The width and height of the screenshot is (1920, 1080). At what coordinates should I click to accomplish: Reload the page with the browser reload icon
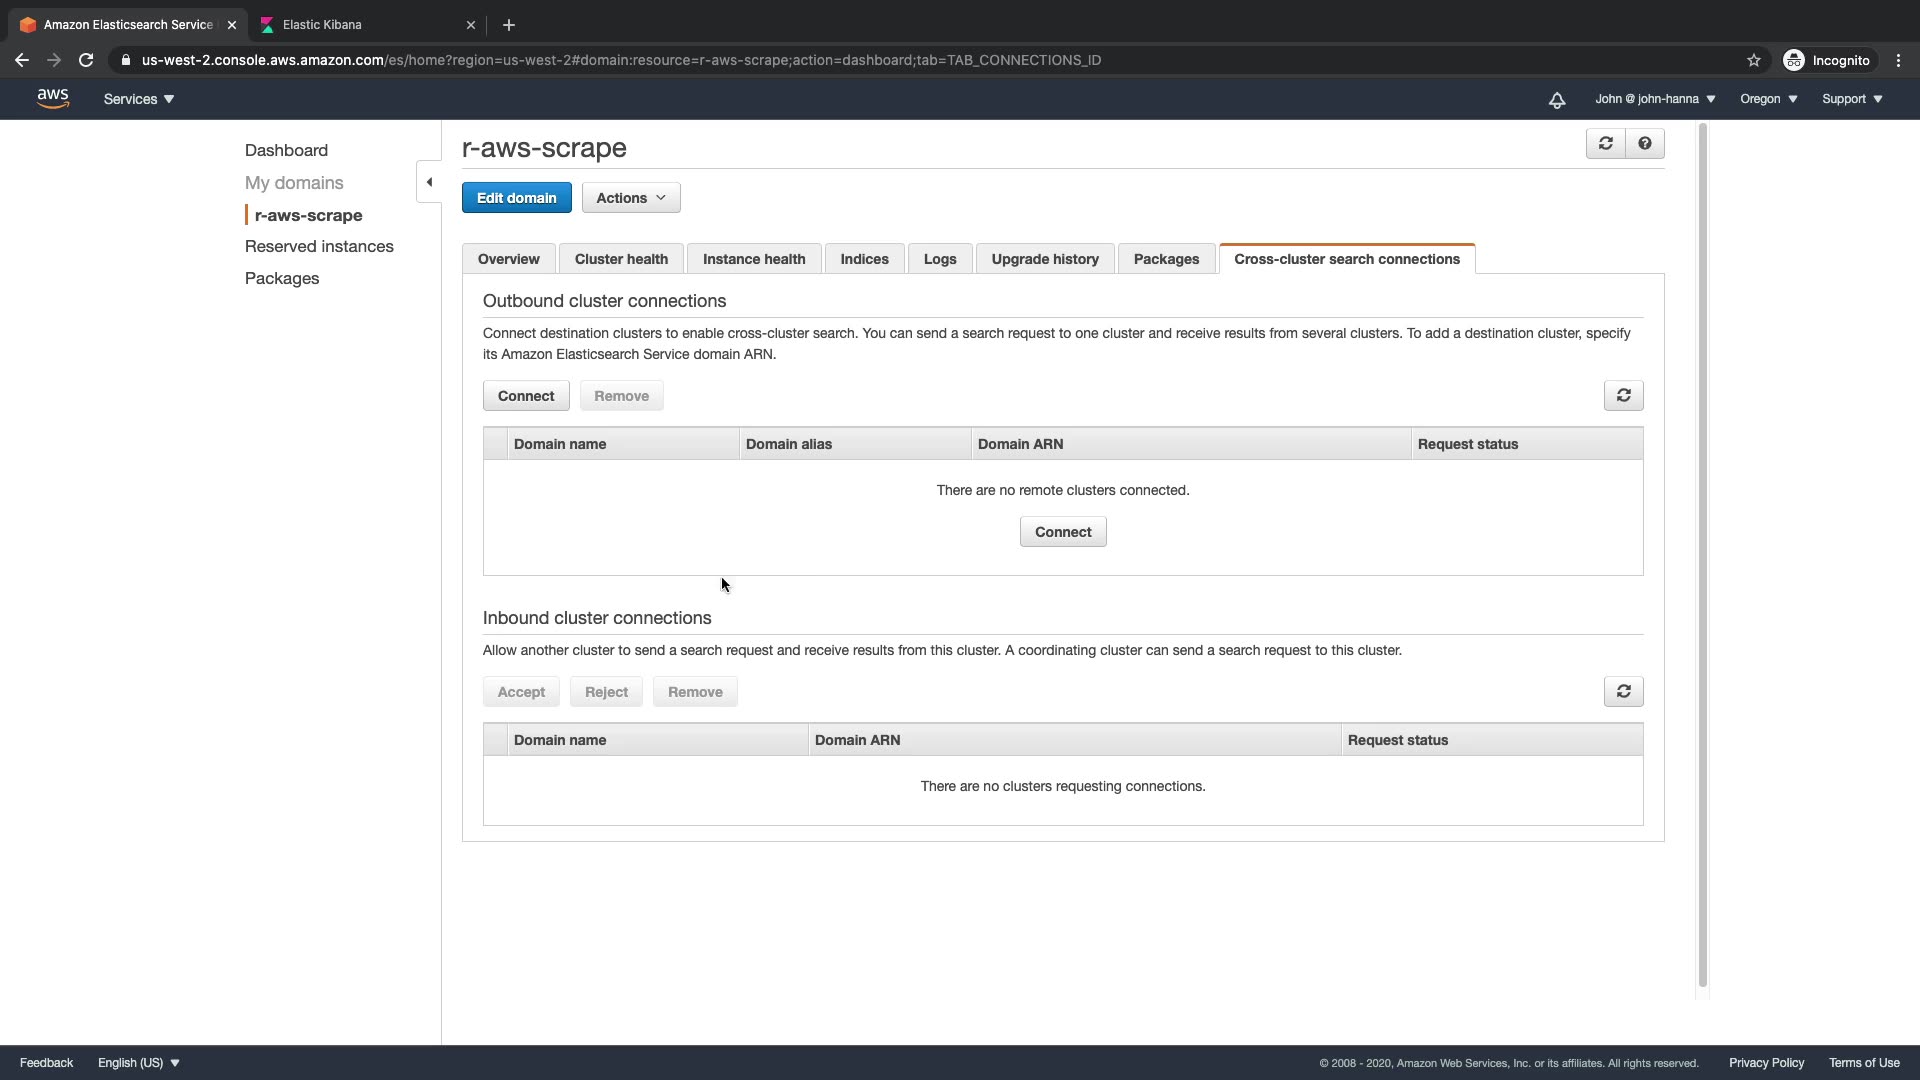coord(86,60)
